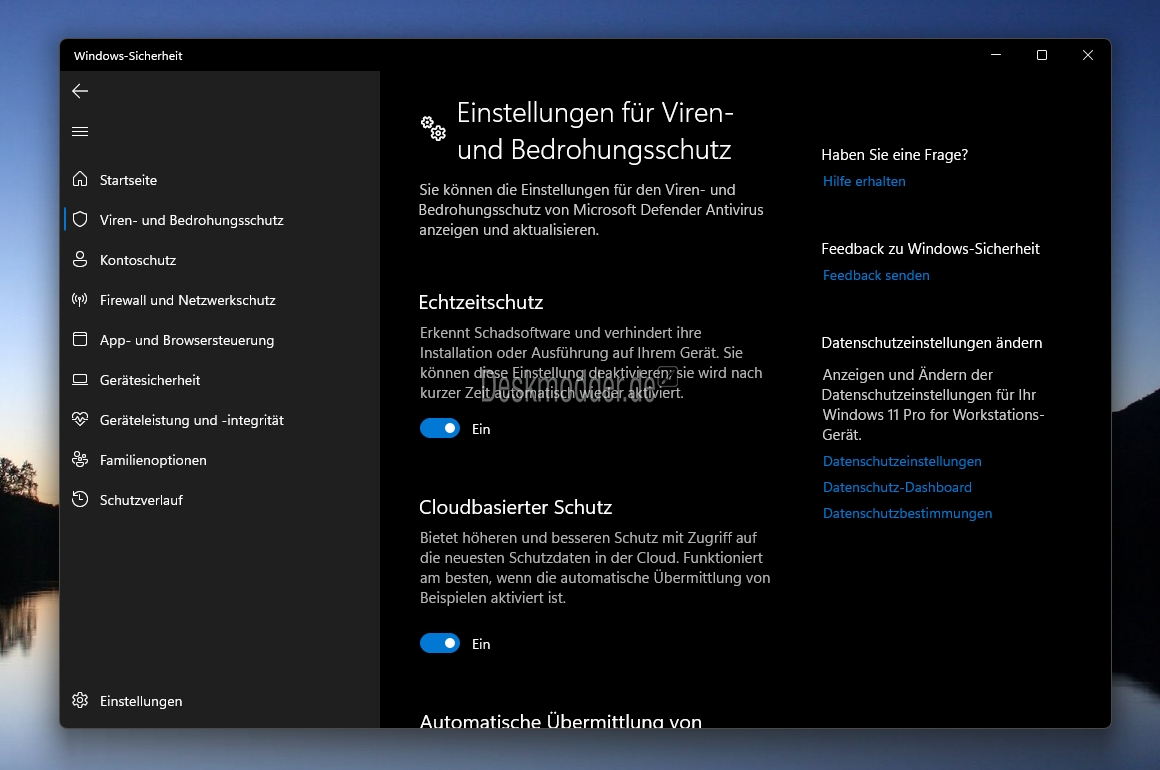Image resolution: width=1160 pixels, height=770 pixels.
Task: Click the family icon for Familienoptionen
Action: coord(80,459)
